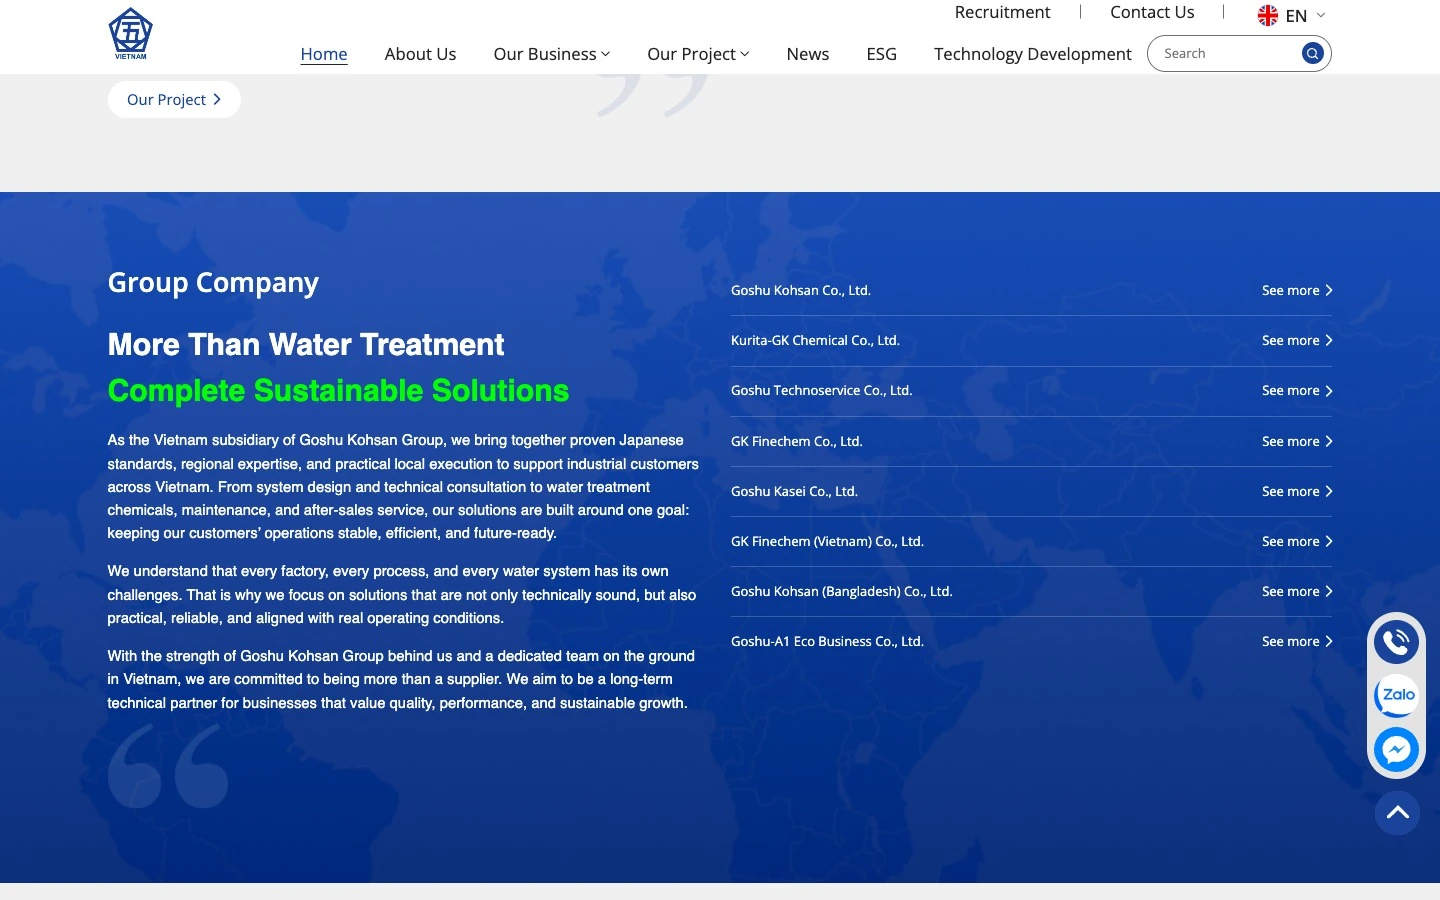Screen dimensions: 1440x900
Task: Click the GK Finechem Co., Ltd. name
Action: point(797,441)
